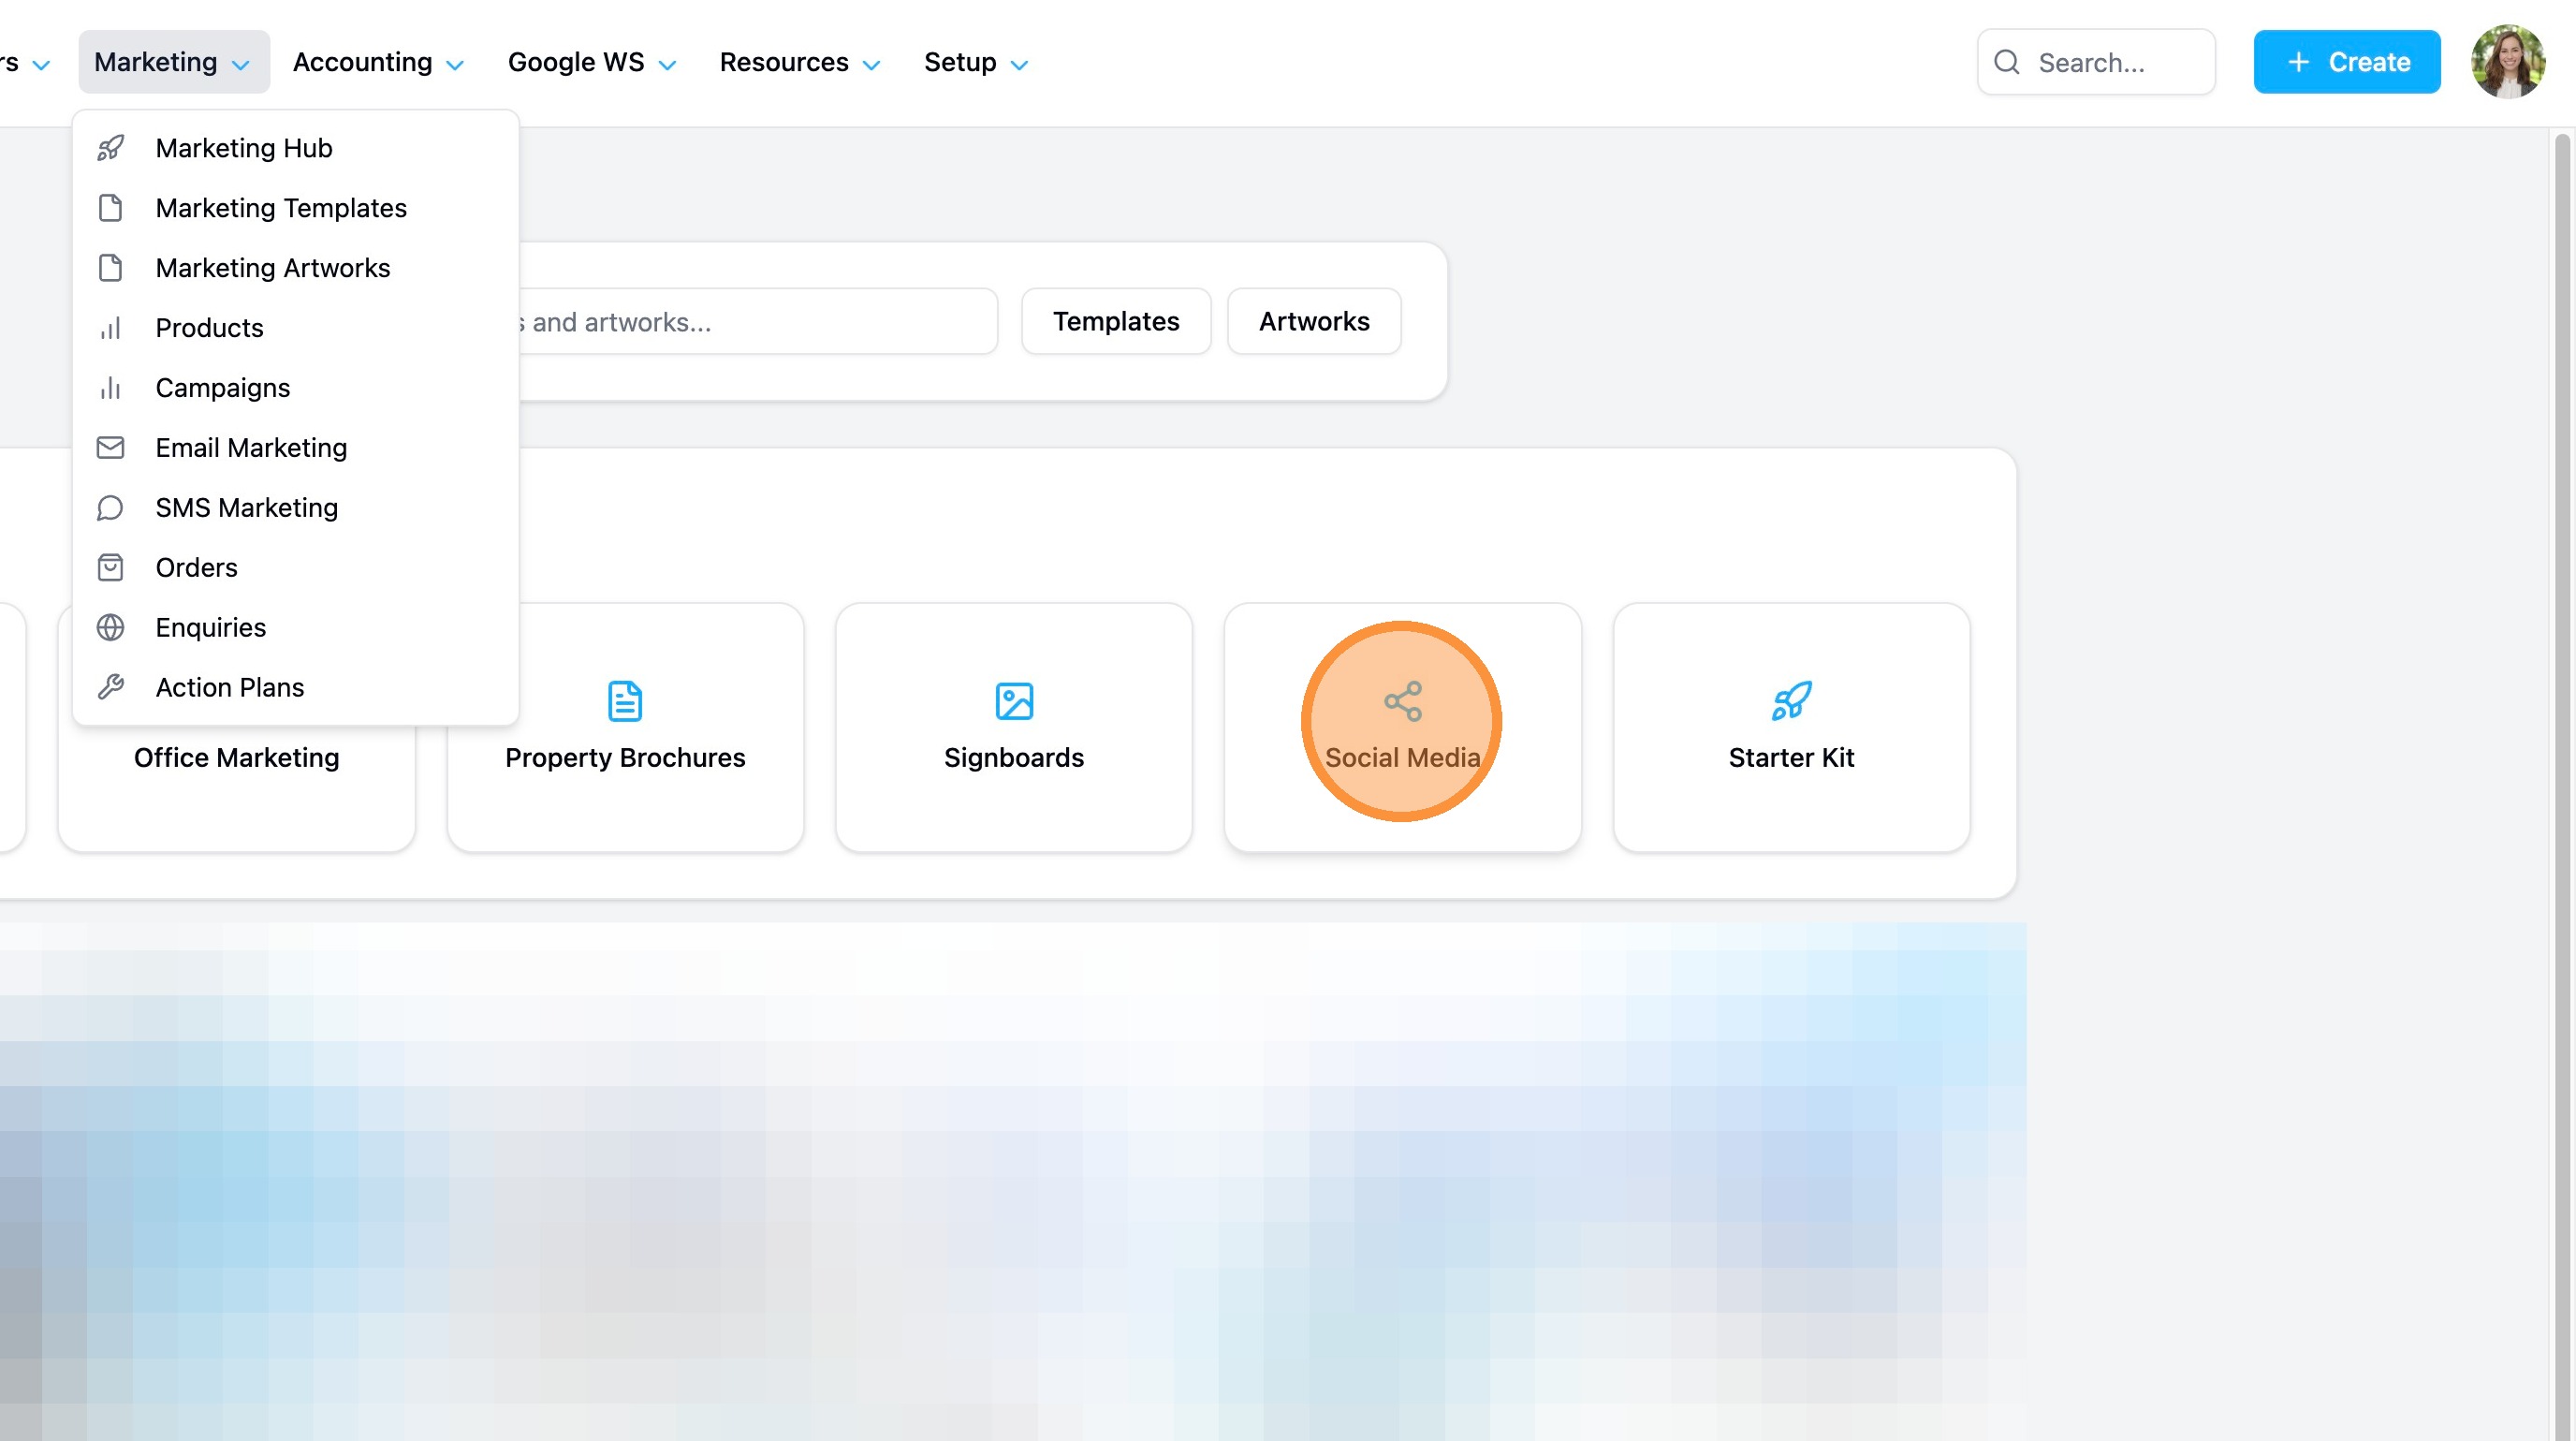The image size is (2576, 1441).
Task: Click the Property Brochures document icon
Action: click(625, 701)
